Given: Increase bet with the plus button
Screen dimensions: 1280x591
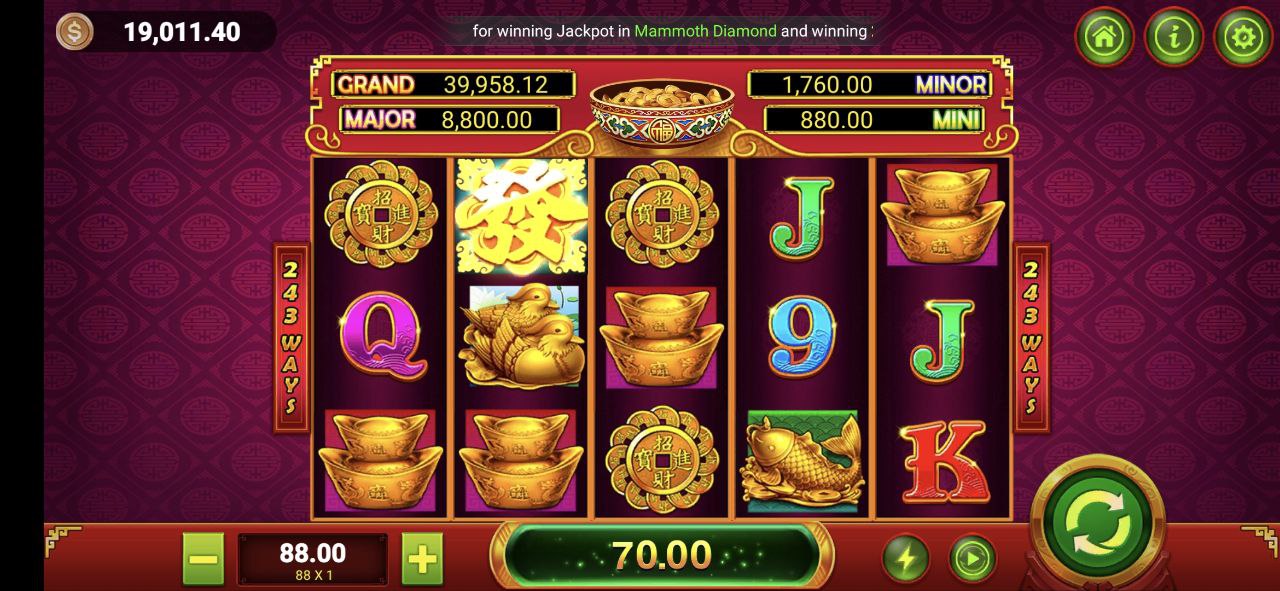Looking at the screenshot, I should coord(422,559).
